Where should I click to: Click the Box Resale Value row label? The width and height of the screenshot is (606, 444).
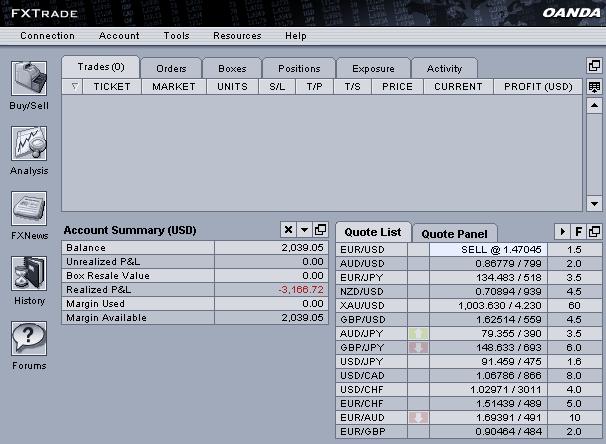tap(108, 276)
